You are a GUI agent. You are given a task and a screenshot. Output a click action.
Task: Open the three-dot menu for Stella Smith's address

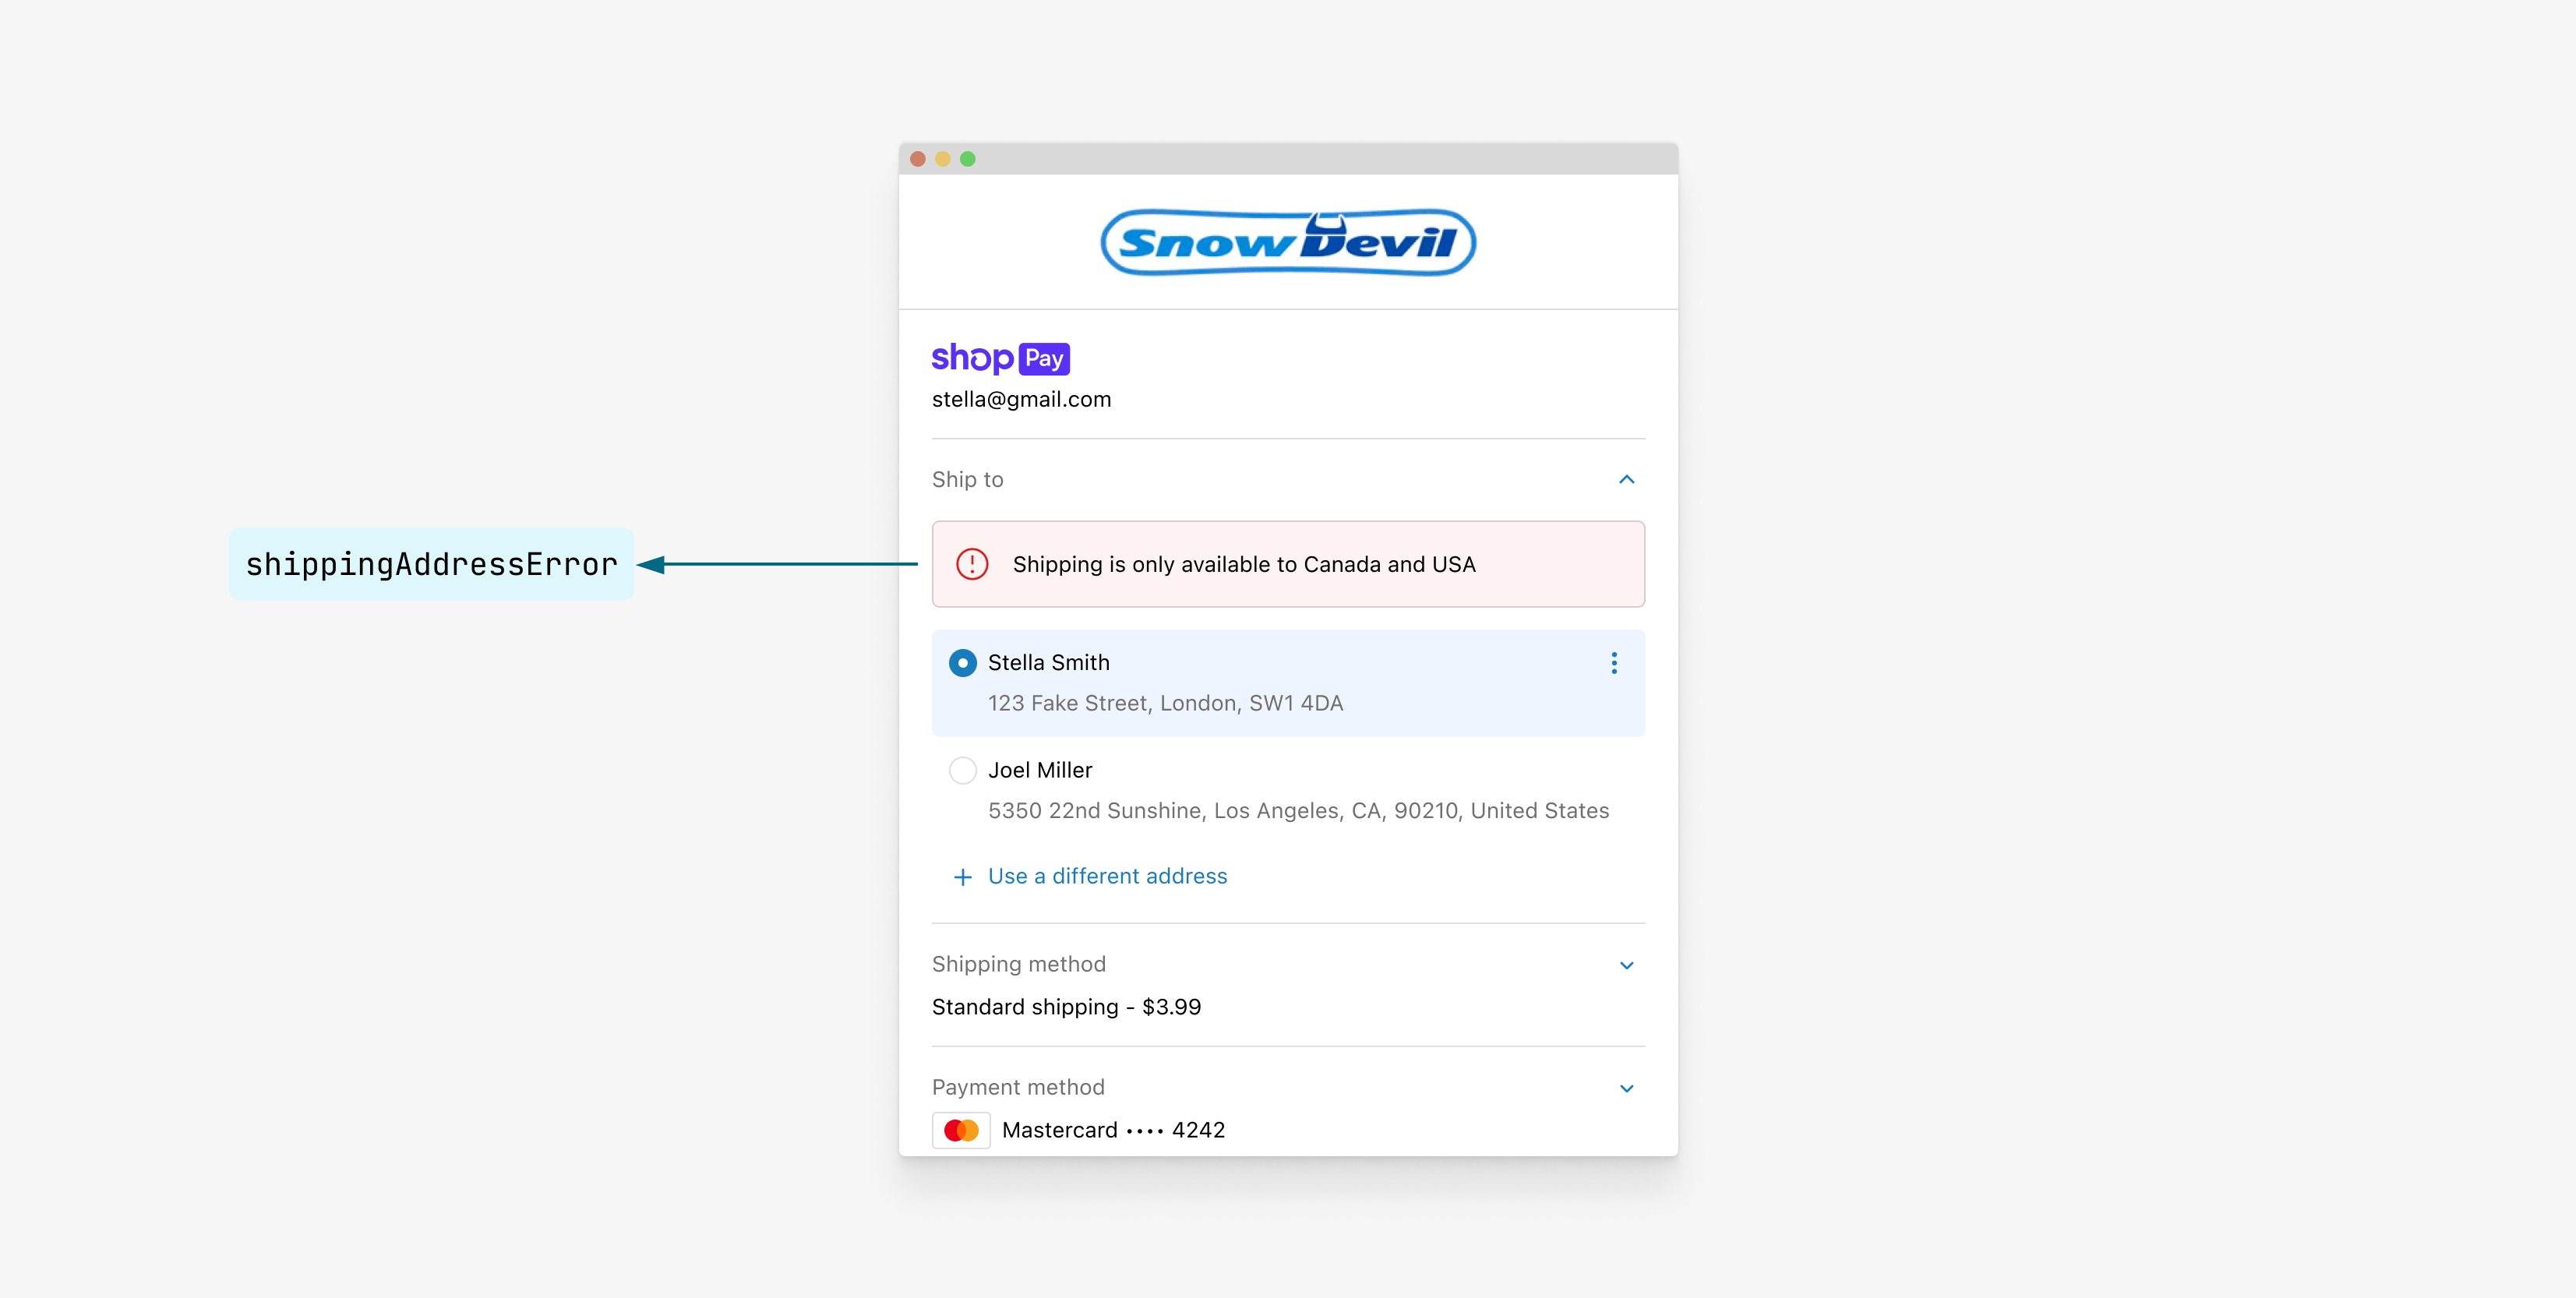(1613, 663)
